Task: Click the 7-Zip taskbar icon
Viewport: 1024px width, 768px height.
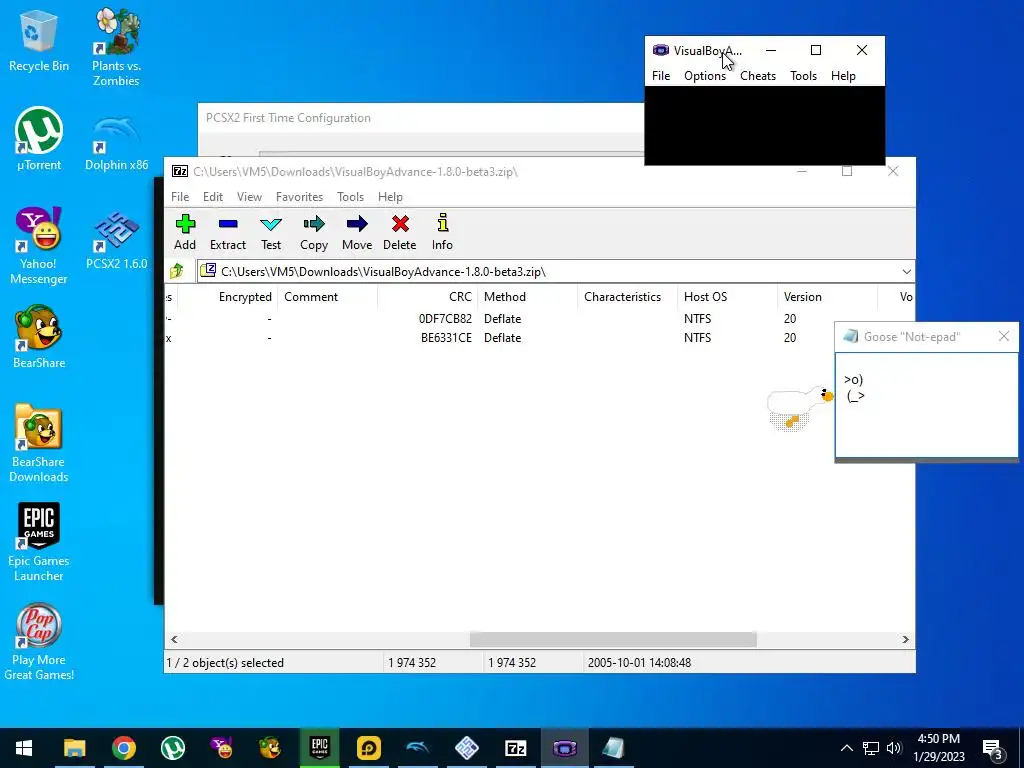Action: point(515,748)
